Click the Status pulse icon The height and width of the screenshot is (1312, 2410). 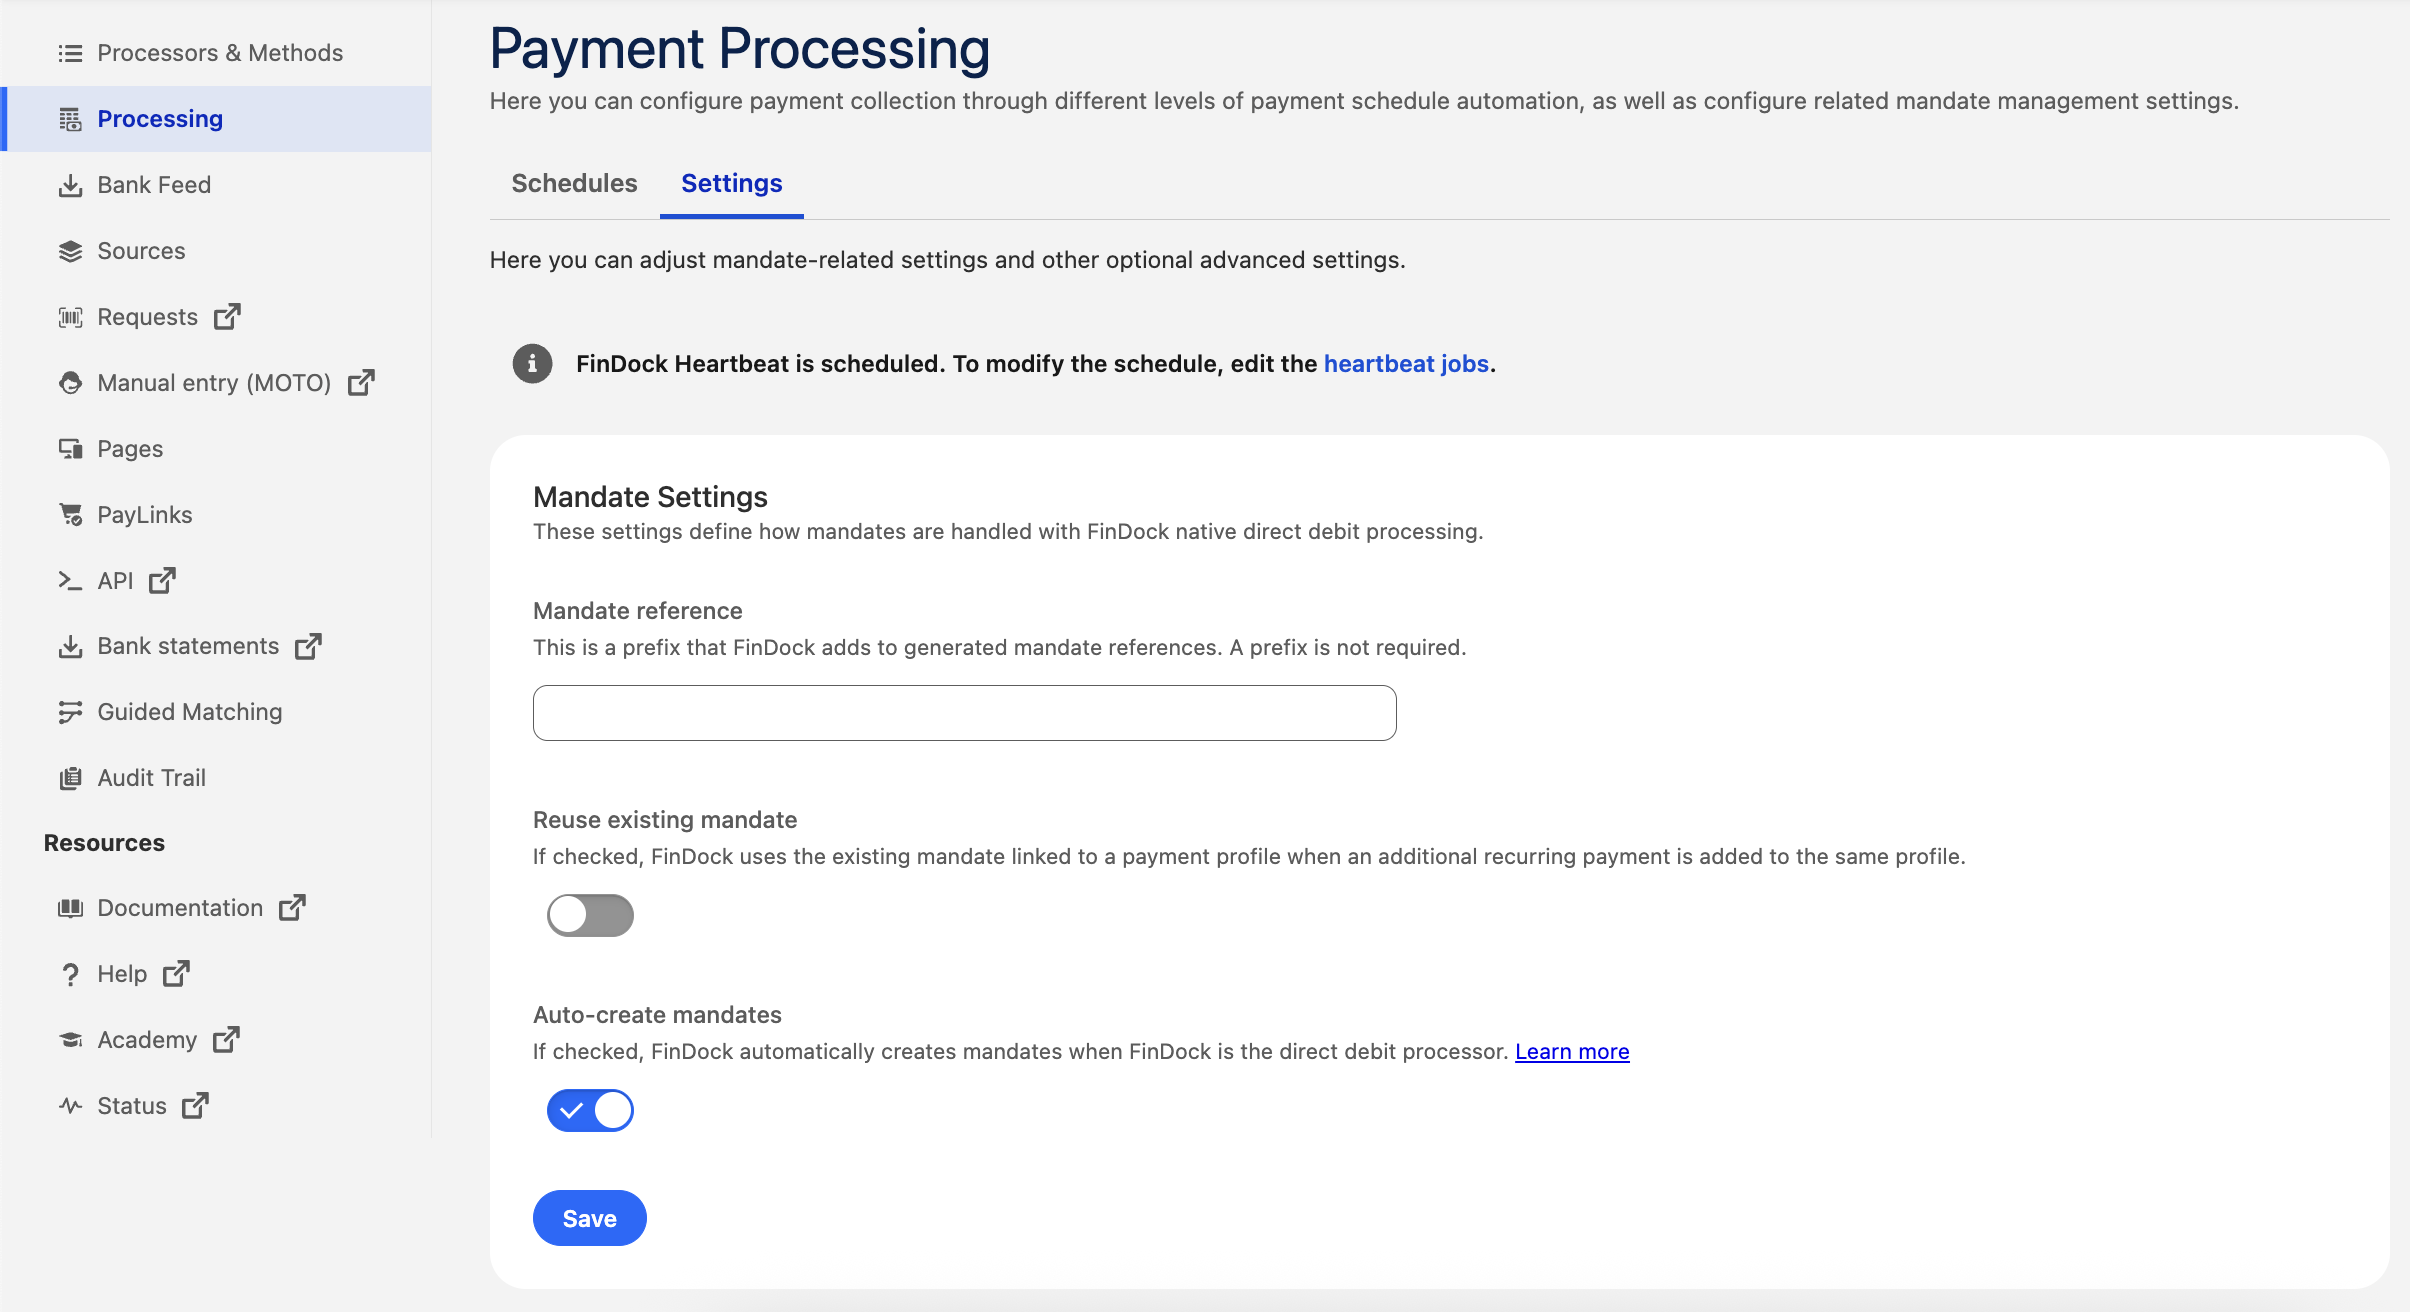pyautogui.click(x=70, y=1106)
